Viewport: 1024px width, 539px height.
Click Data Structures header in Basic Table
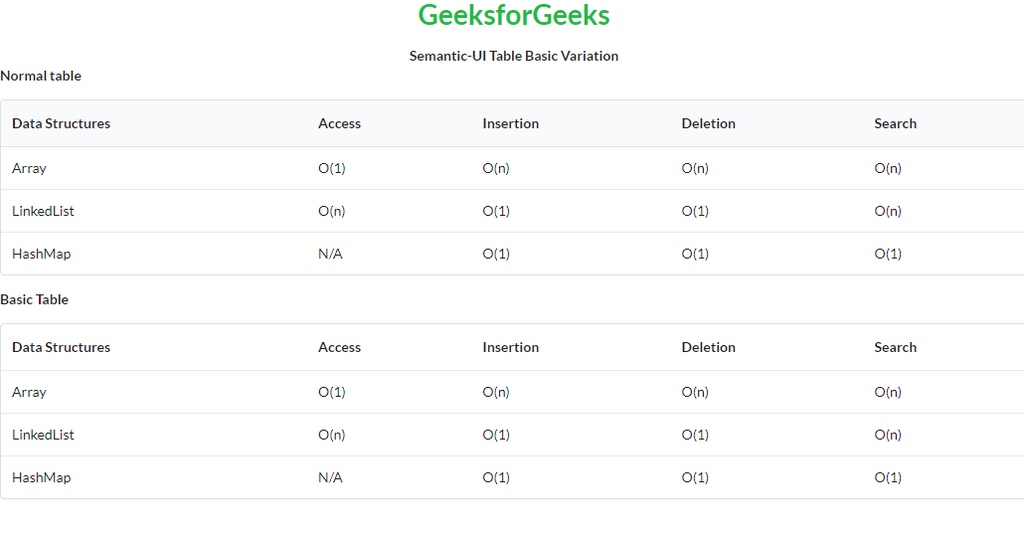[61, 348]
